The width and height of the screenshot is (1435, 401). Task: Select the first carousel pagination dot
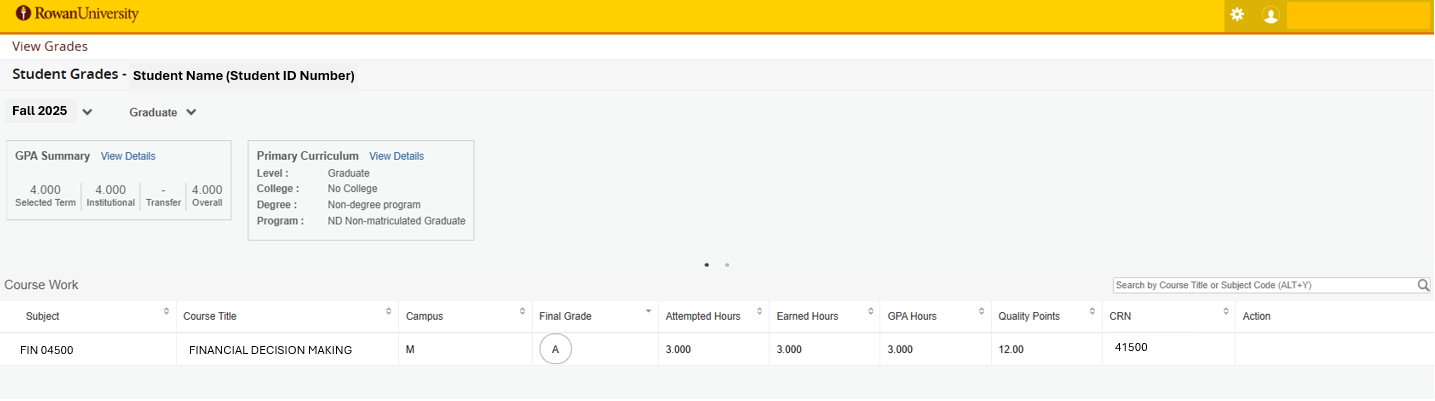point(707,265)
